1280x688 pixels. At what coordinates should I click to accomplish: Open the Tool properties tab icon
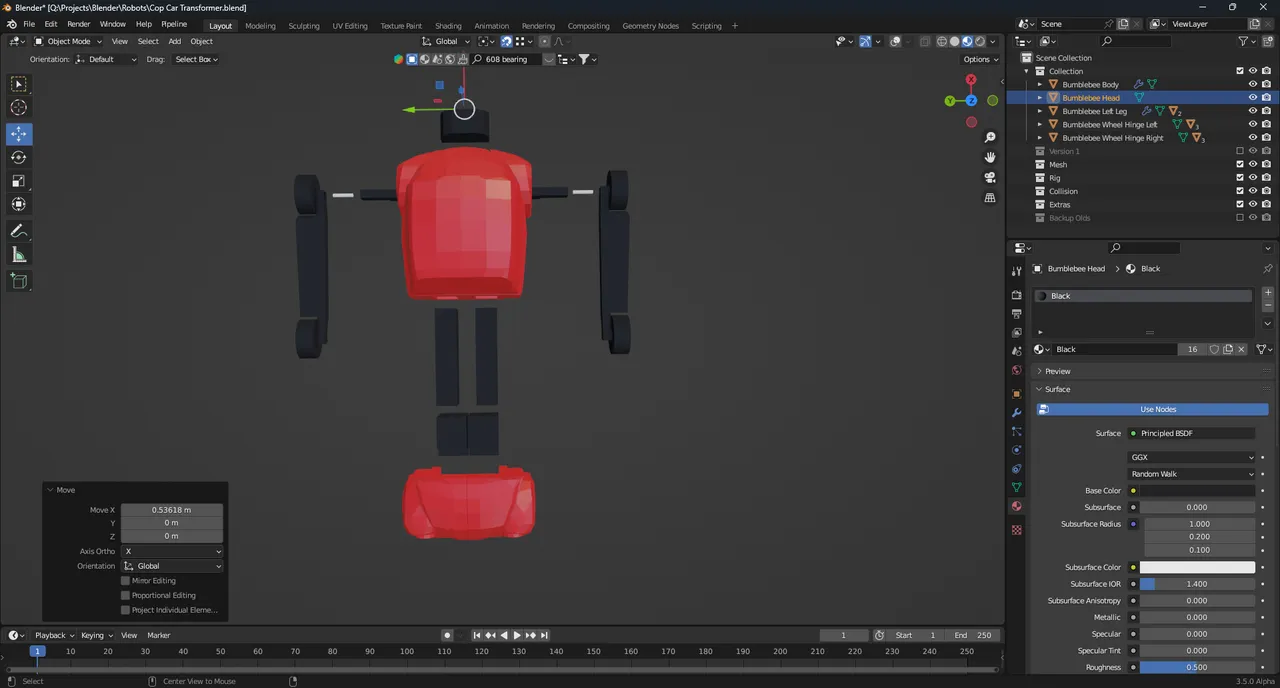pyautogui.click(x=1017, y=271)
